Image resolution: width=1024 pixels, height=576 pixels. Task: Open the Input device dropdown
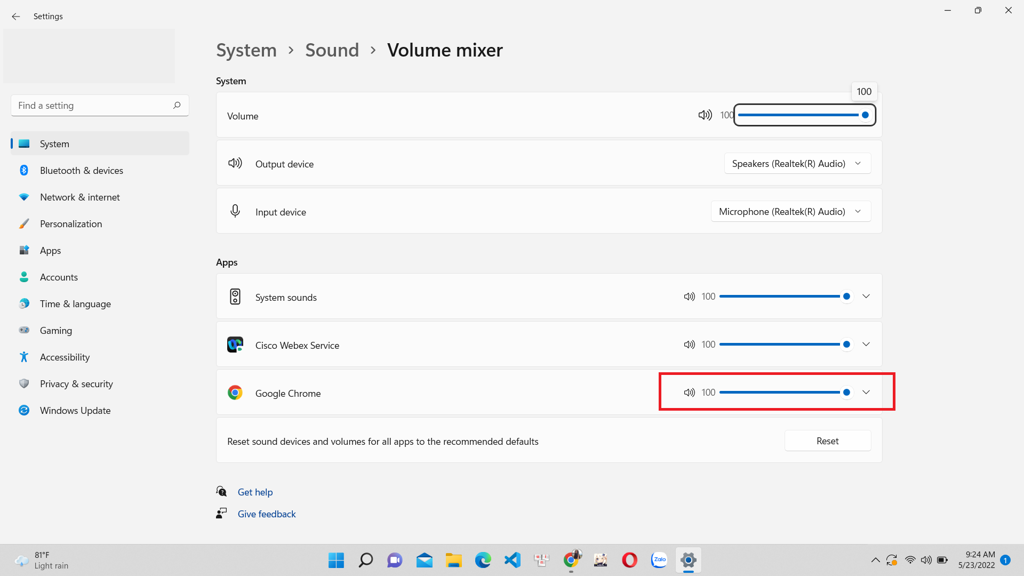[x=791, y=212]
